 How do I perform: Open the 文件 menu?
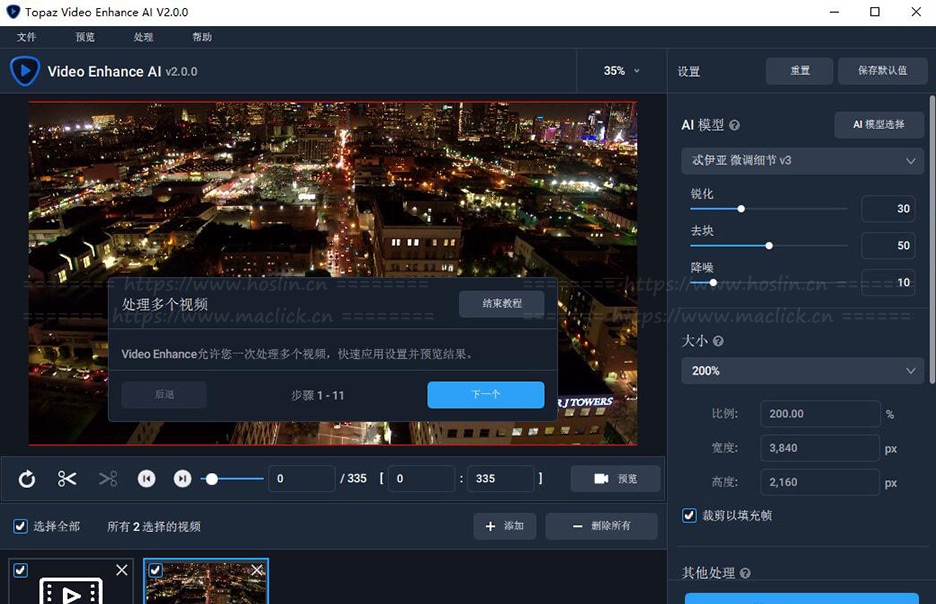pyautogui.click(x=27, y=37)
